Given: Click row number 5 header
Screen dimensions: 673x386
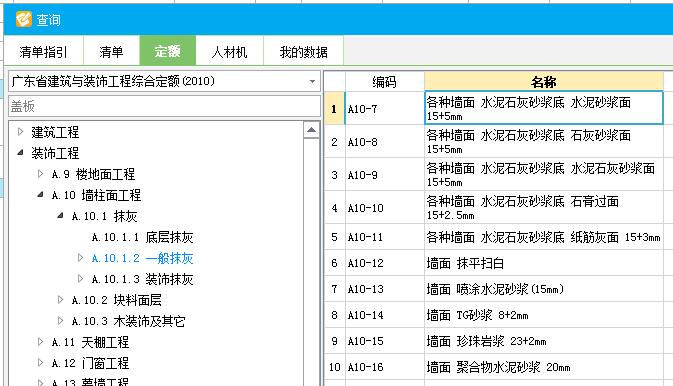Looking at the screenshot, I should click(334, 237).
